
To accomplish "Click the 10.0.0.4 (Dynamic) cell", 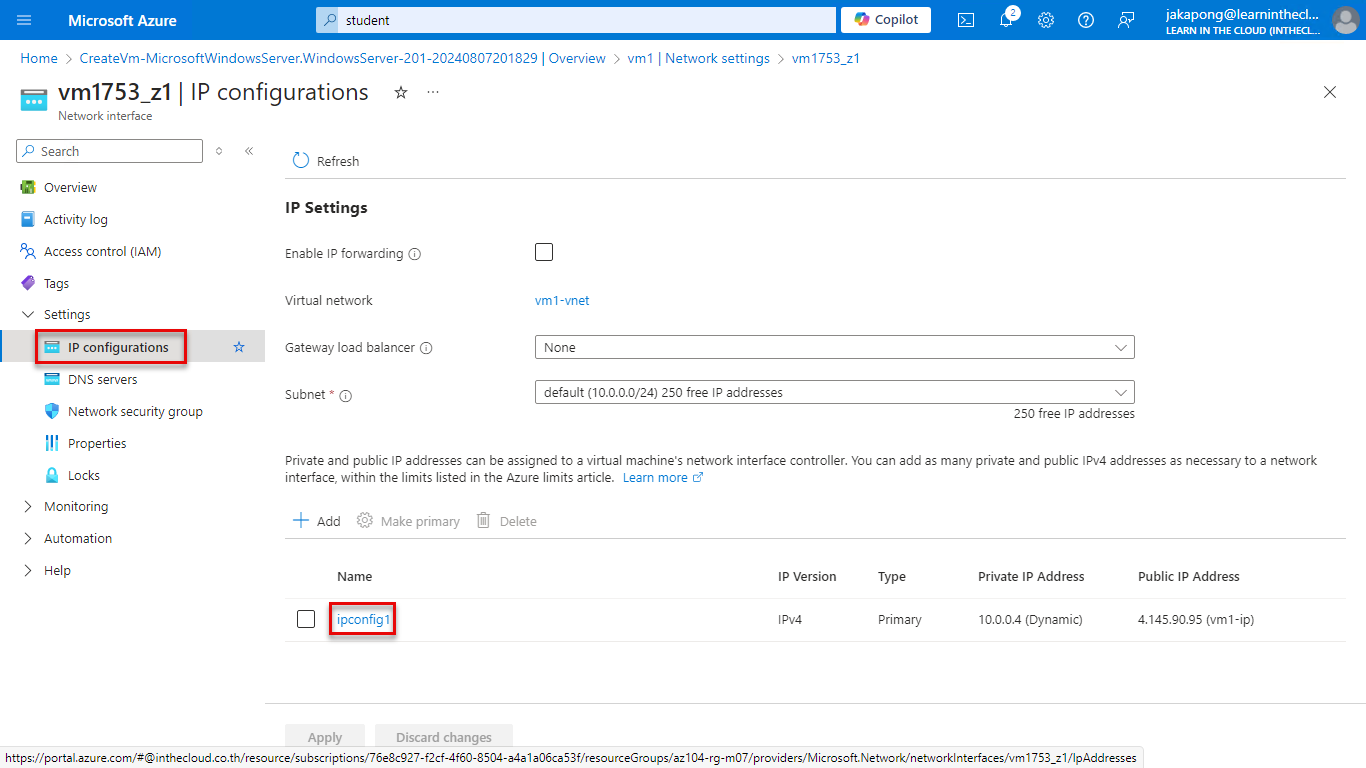I will coord(1030,619).
